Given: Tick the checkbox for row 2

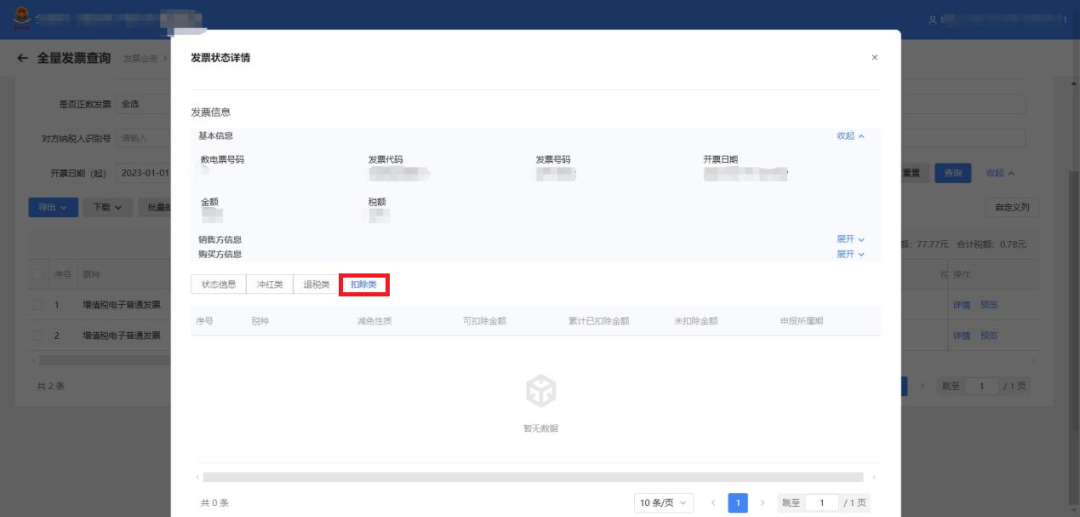Looking at the screenshot, I should point(38,336).
